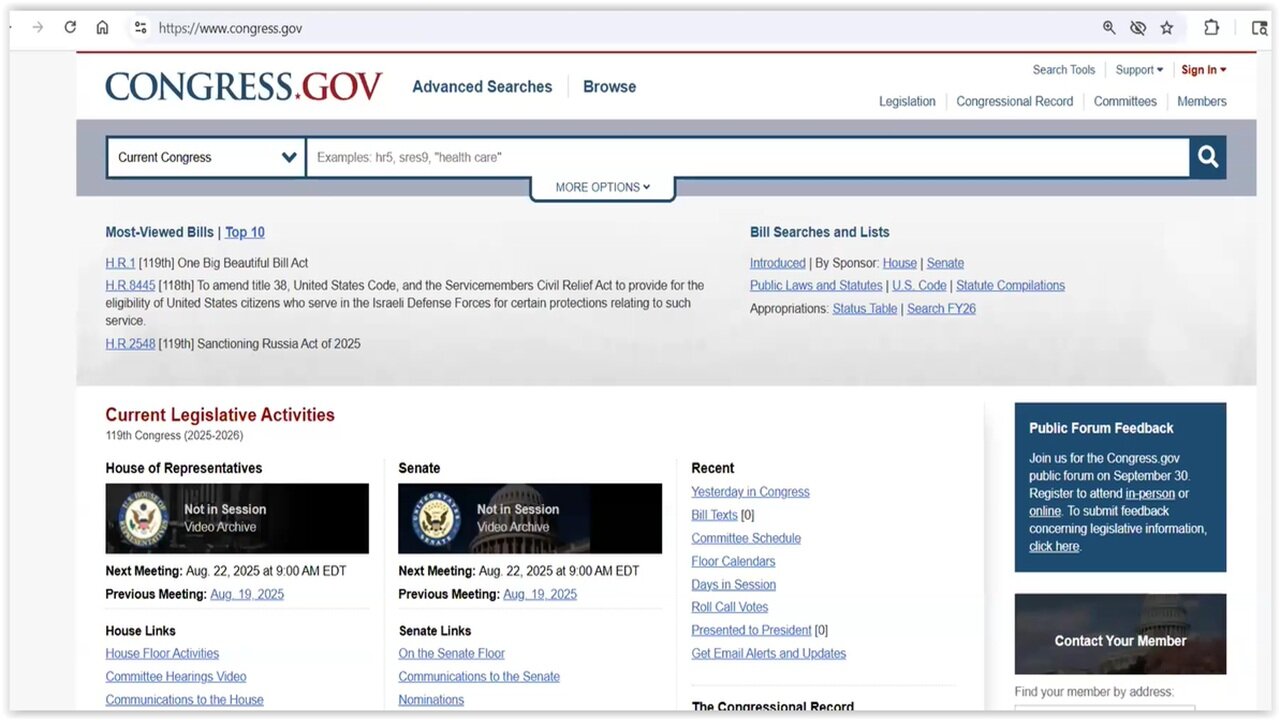
Task: Open bill H.R.8445
Action: coord(130,285)
